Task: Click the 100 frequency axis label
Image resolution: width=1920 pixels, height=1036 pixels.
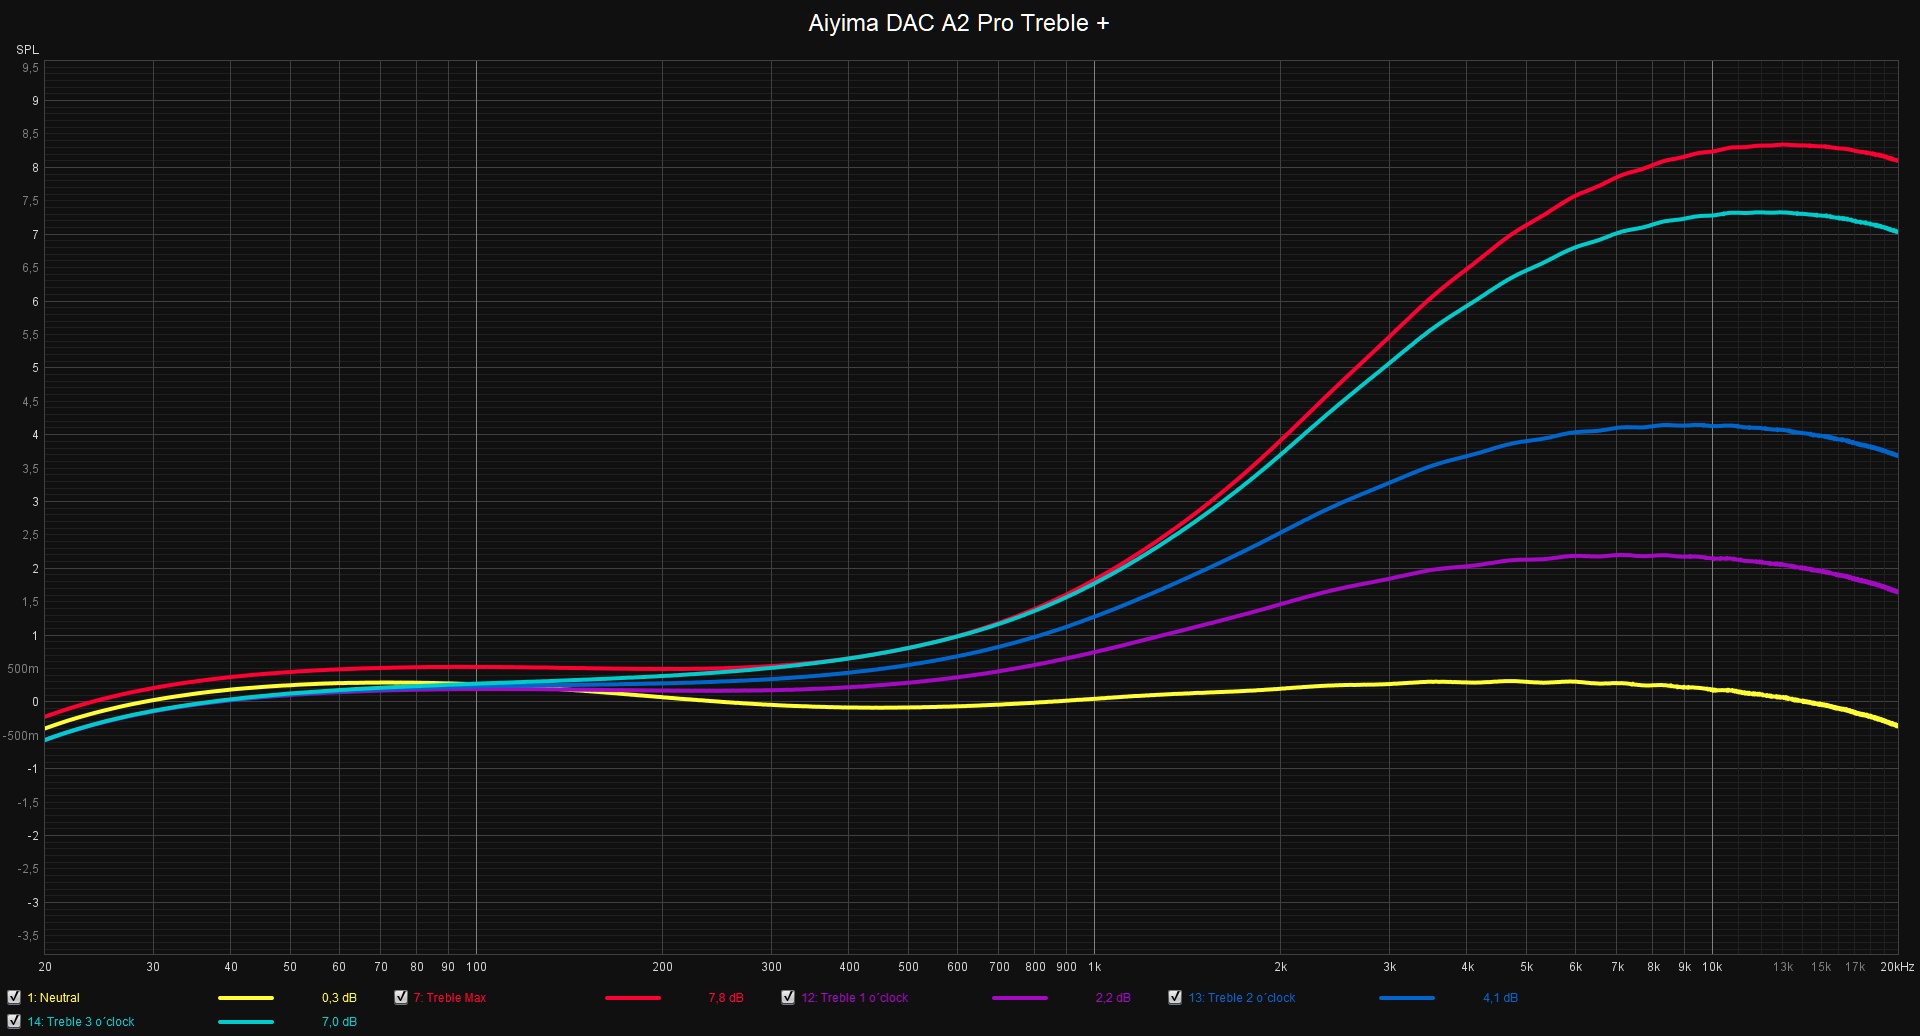Action: [476, 967]
